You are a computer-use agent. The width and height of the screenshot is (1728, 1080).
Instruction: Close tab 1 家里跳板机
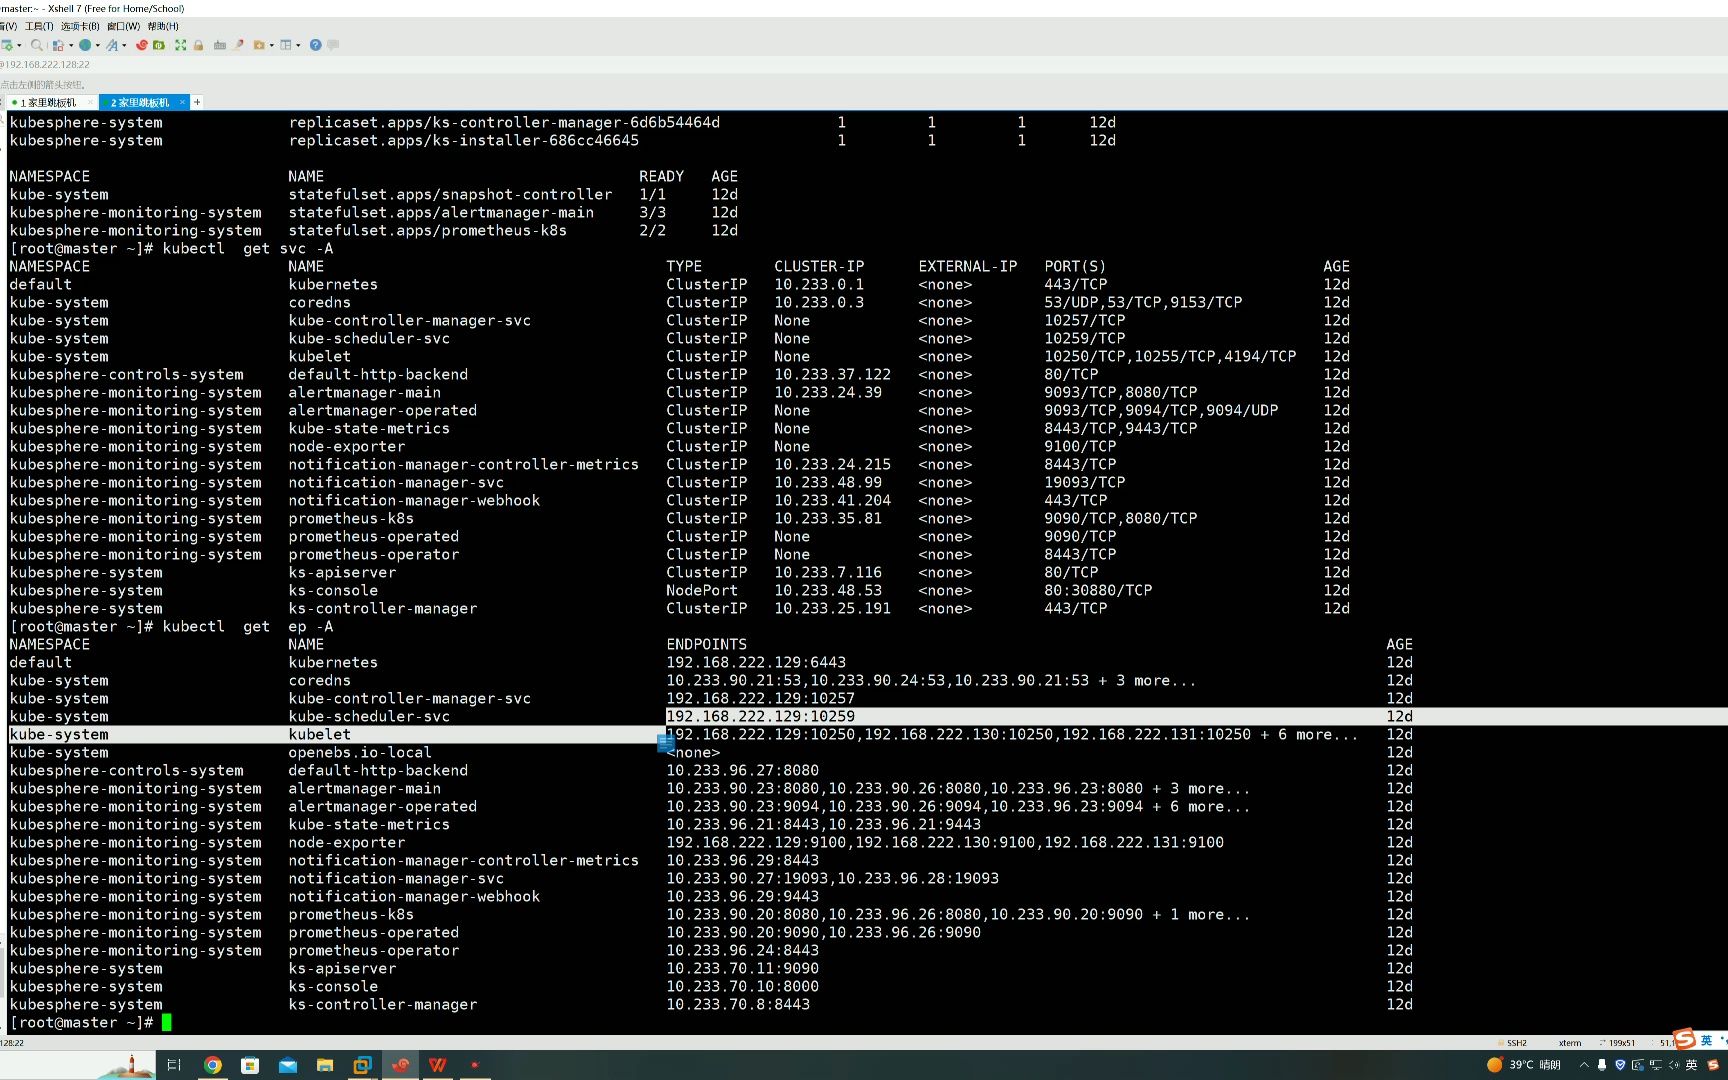coord(91,102)
